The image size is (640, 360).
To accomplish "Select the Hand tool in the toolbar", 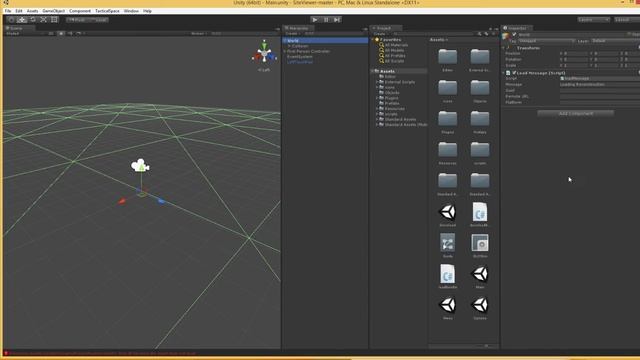I will (x=11, y=20).
